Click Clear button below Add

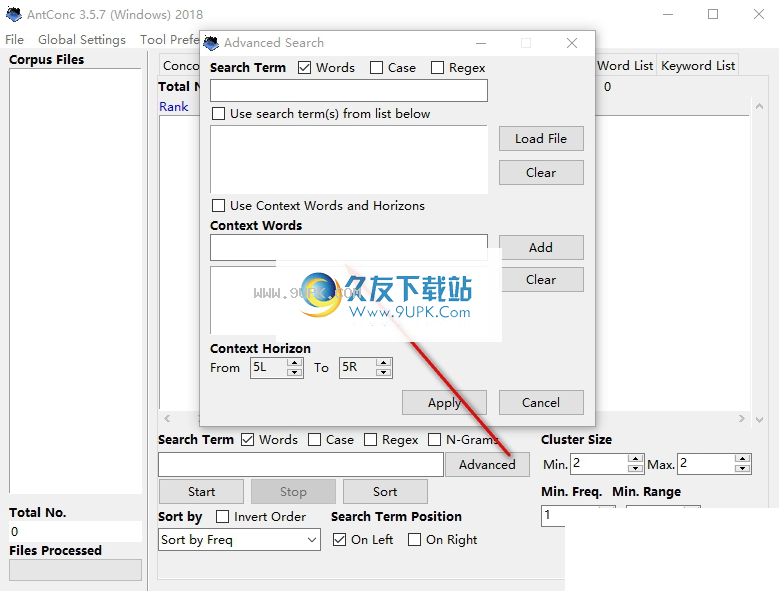point(541,280)
